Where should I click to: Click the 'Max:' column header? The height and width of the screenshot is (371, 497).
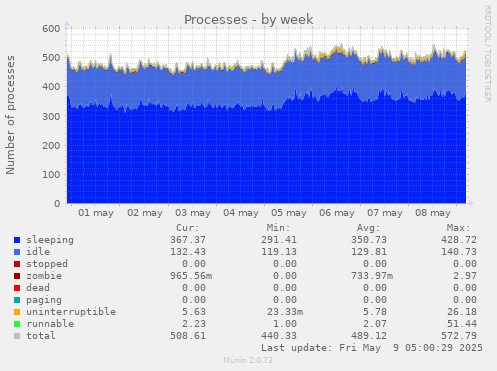(x=459, y=228)
